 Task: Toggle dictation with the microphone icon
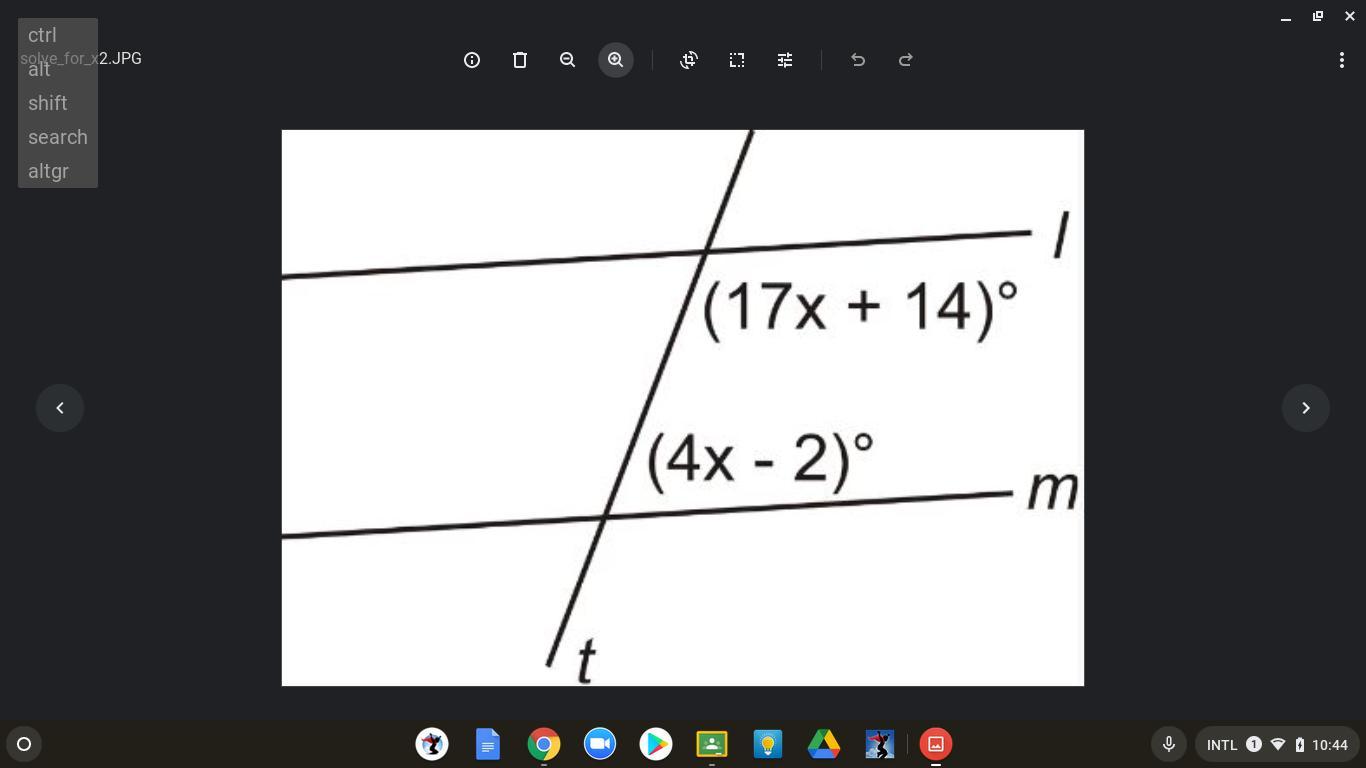pos(1168,744)
